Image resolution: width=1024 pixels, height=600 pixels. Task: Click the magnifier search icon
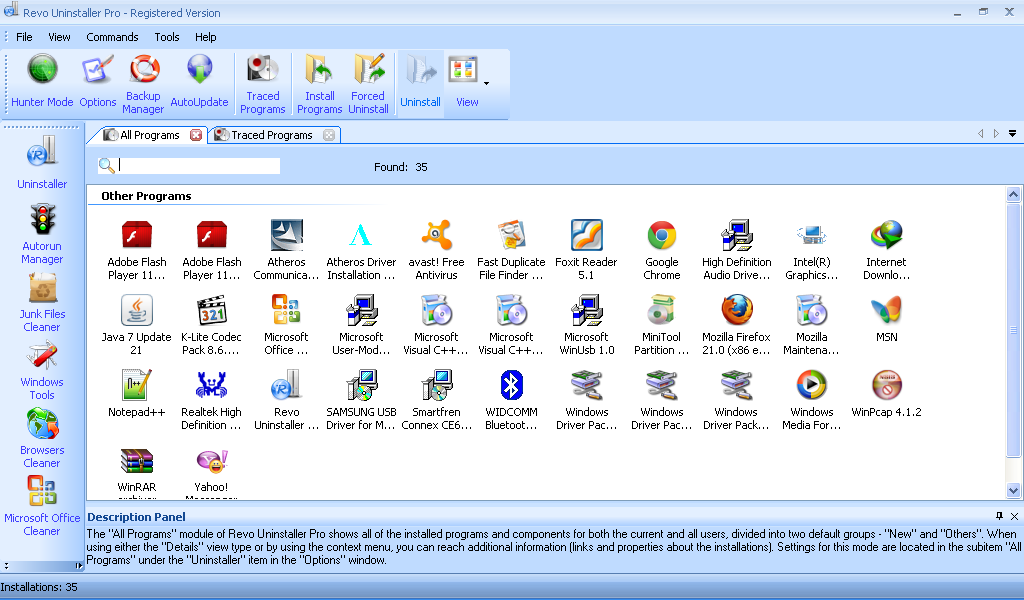point(106,166)
